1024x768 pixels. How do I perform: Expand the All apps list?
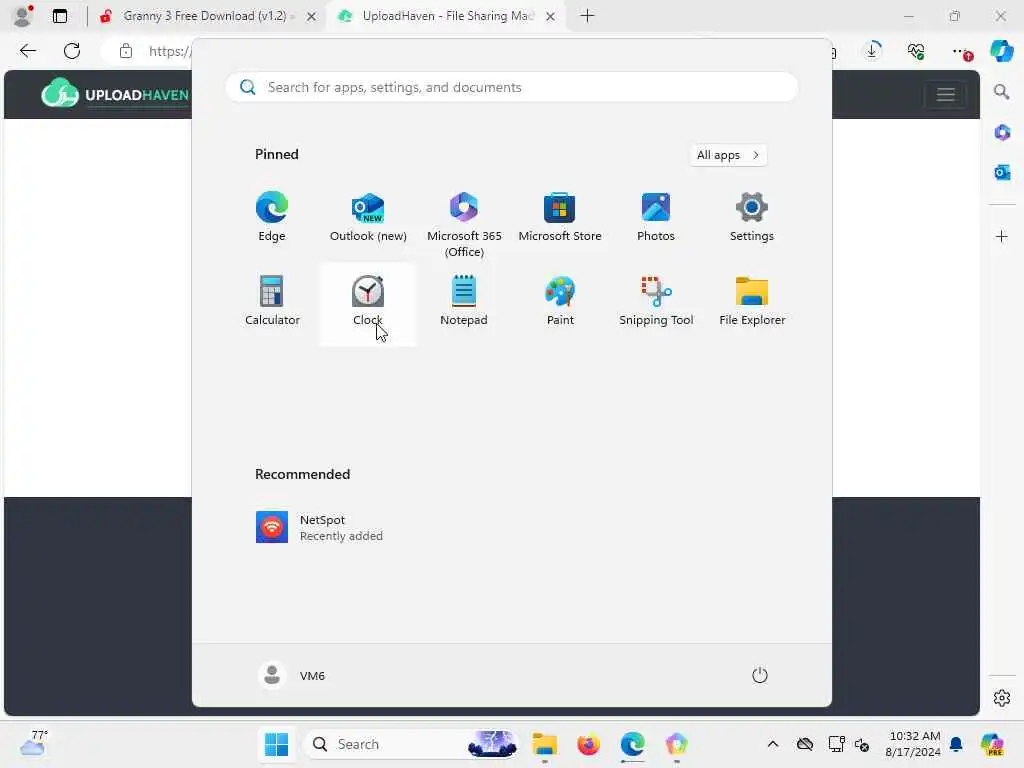pyautogui.click(x=728, y=155)
